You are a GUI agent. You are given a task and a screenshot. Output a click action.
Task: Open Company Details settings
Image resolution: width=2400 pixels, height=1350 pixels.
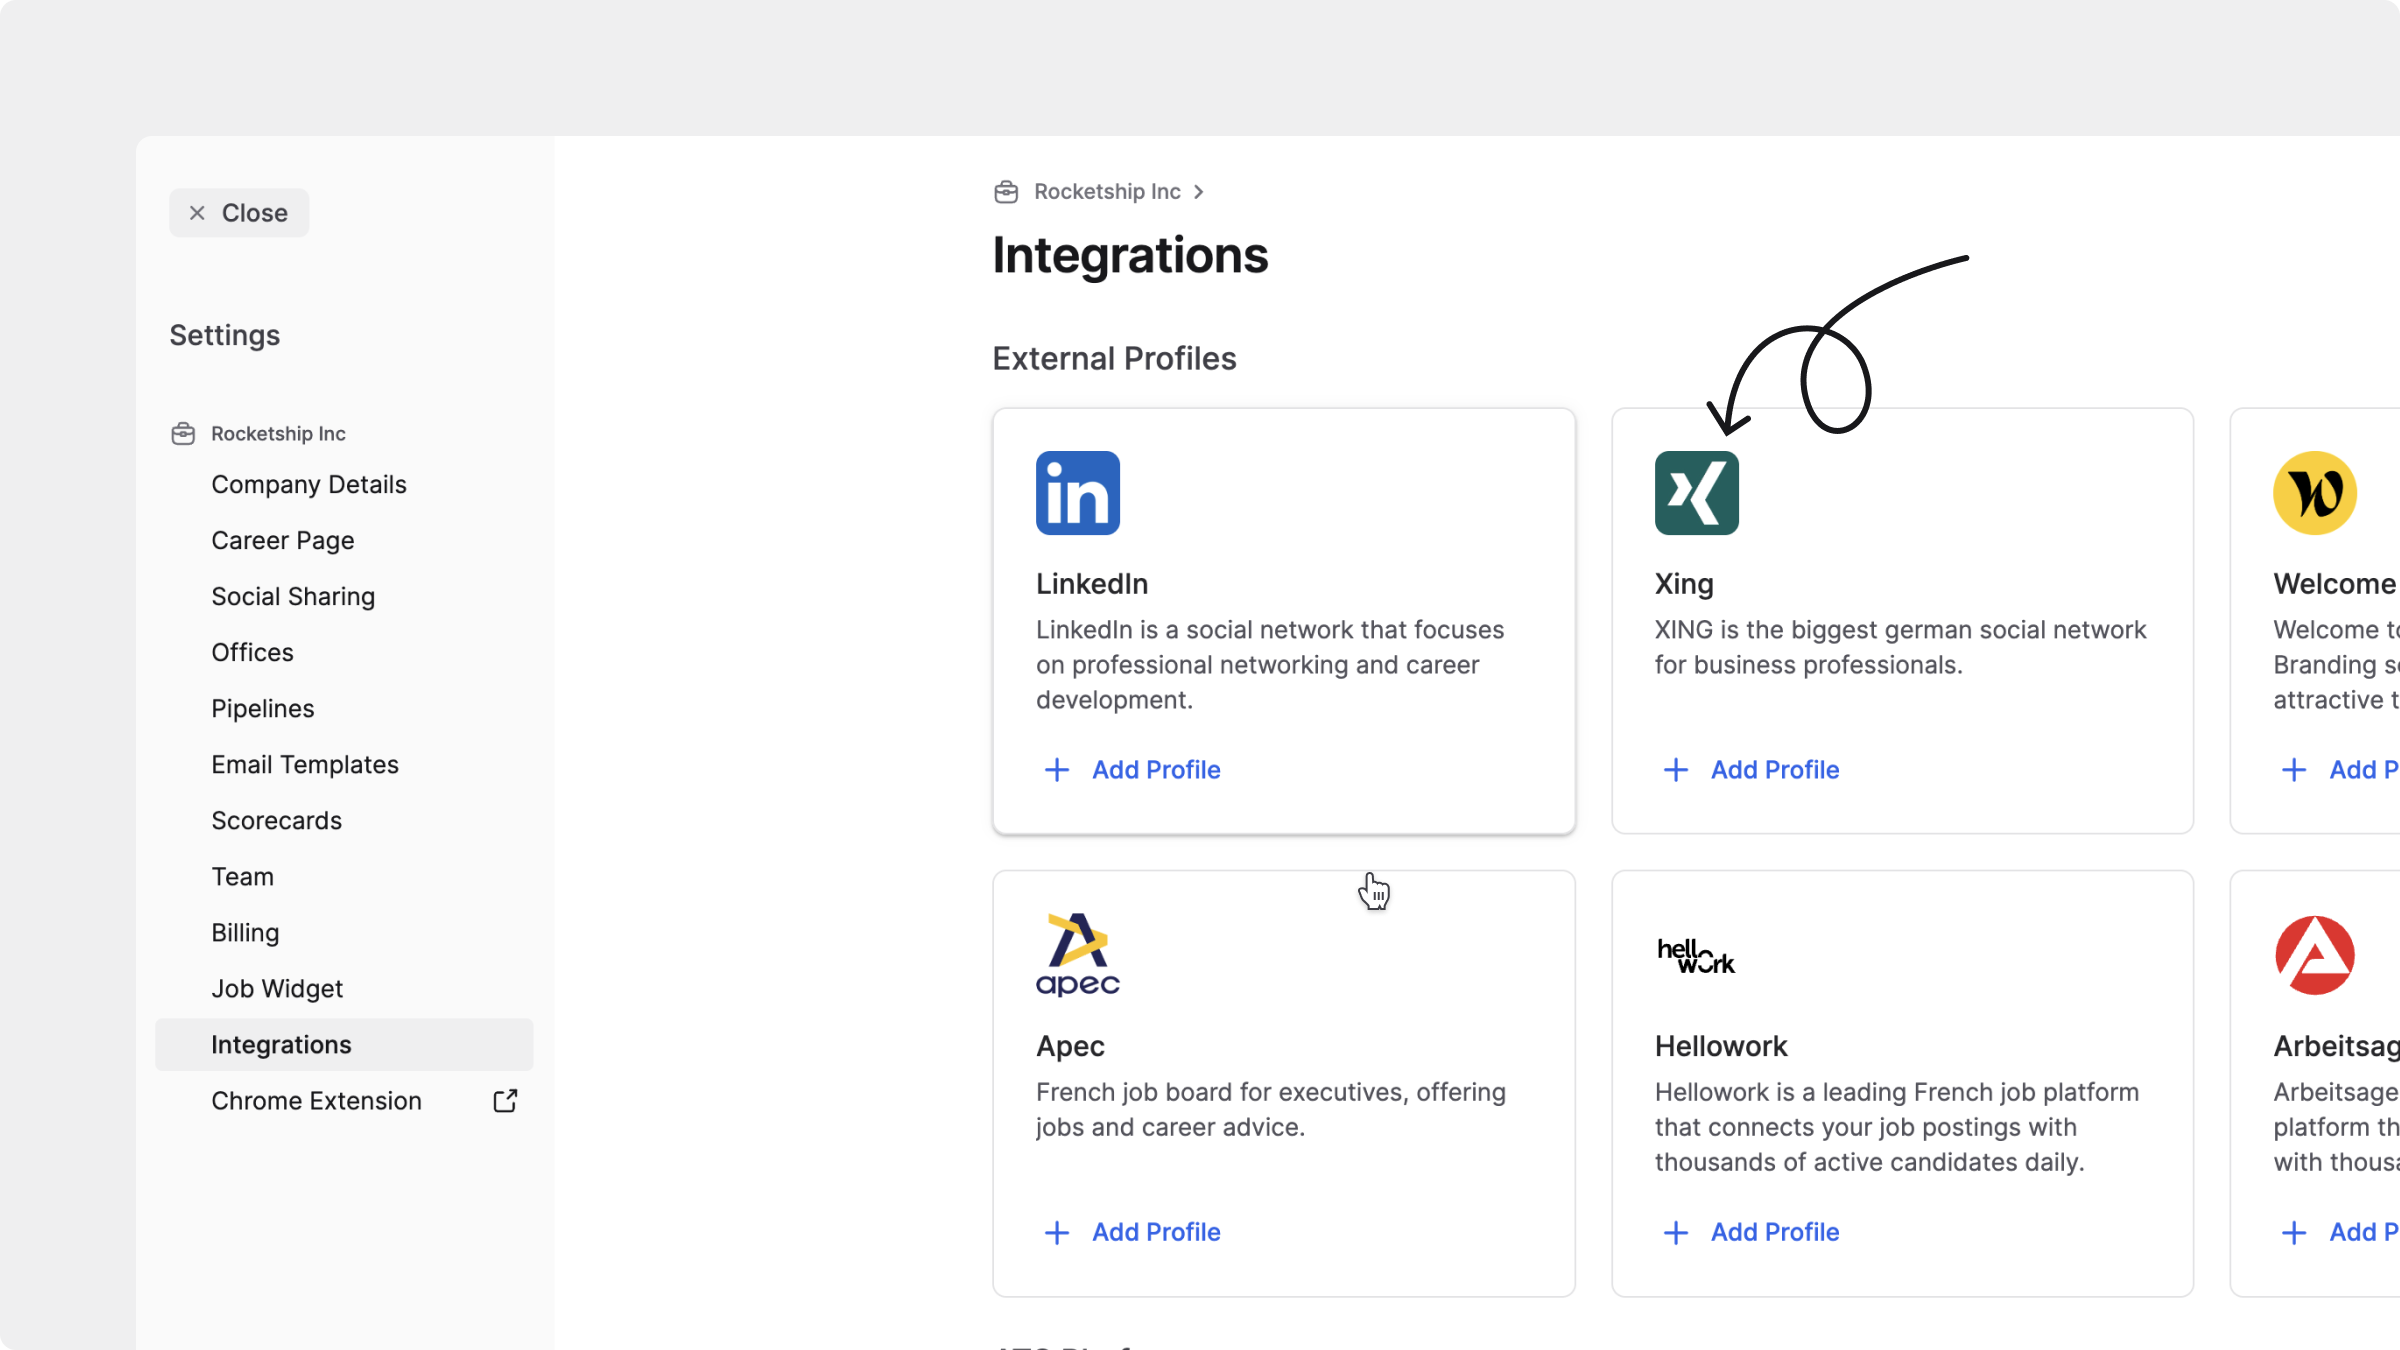308,484
